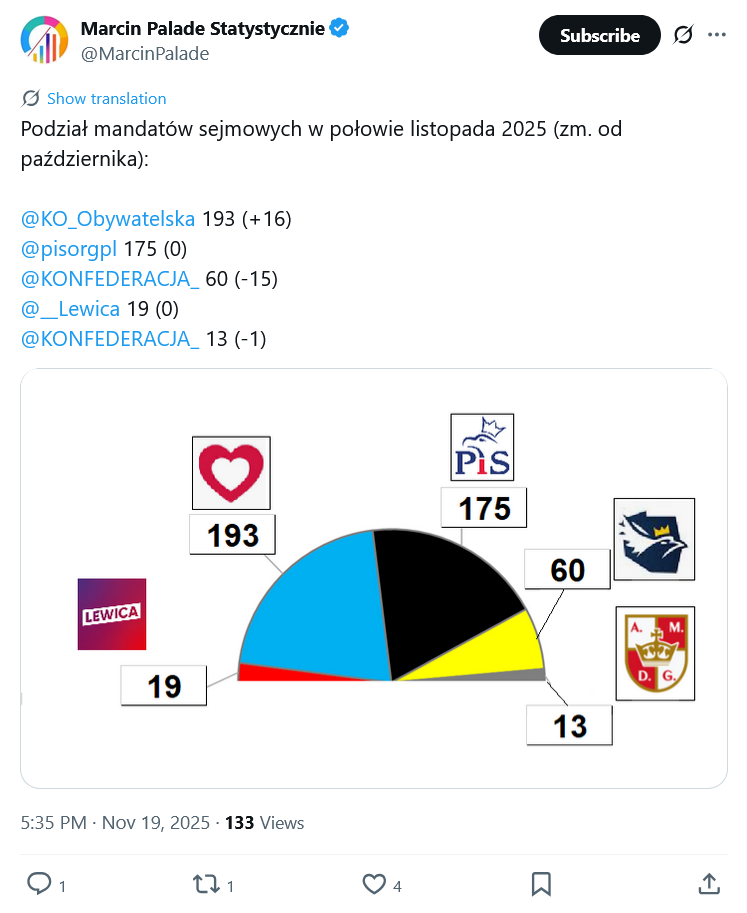Viewport: 747px width, 913px height.
Task: Open Marcin Palade's profile avatar
Action: coord(44,40)
